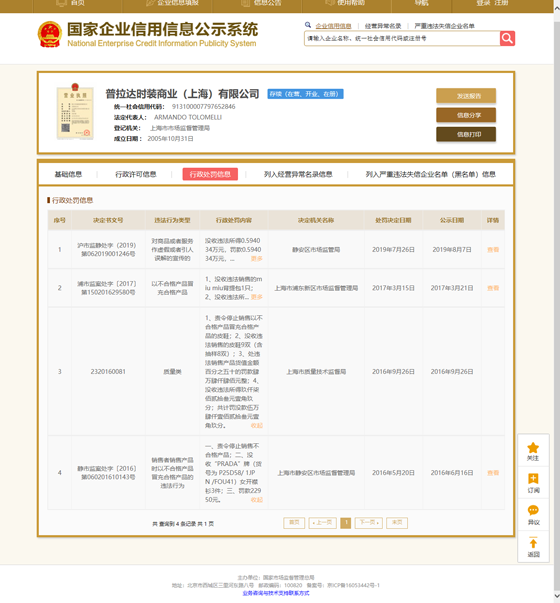Click the 返回 up arrow icon

(x=533, y=543)
